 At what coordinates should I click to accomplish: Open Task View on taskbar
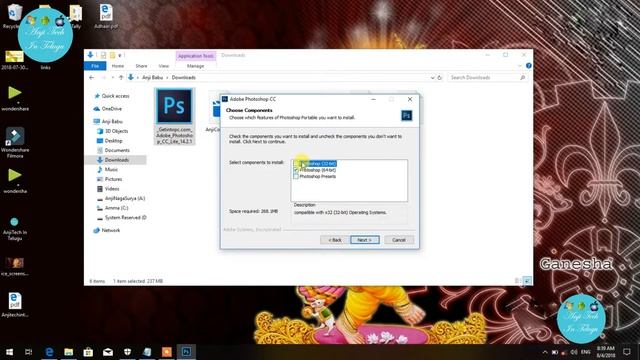(x=29, y=352)
